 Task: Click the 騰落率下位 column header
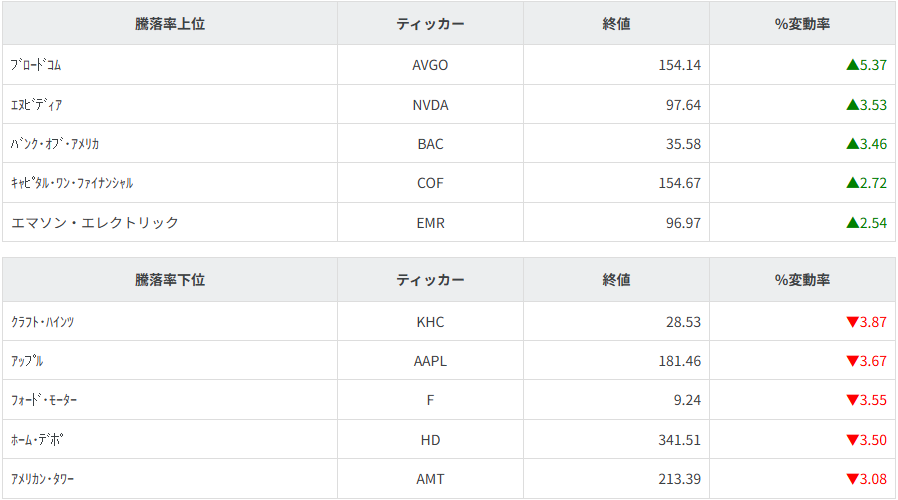click(x=170, y=280)
